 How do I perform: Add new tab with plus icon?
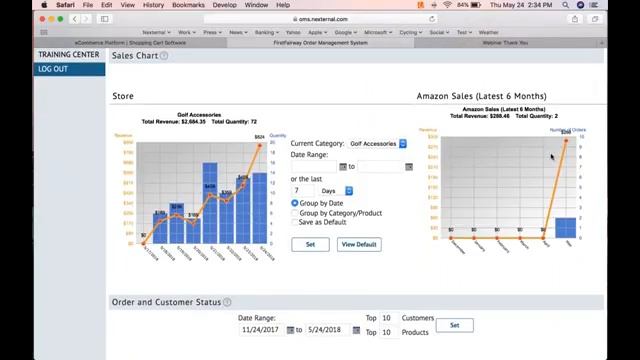click(x=602, y=43)
